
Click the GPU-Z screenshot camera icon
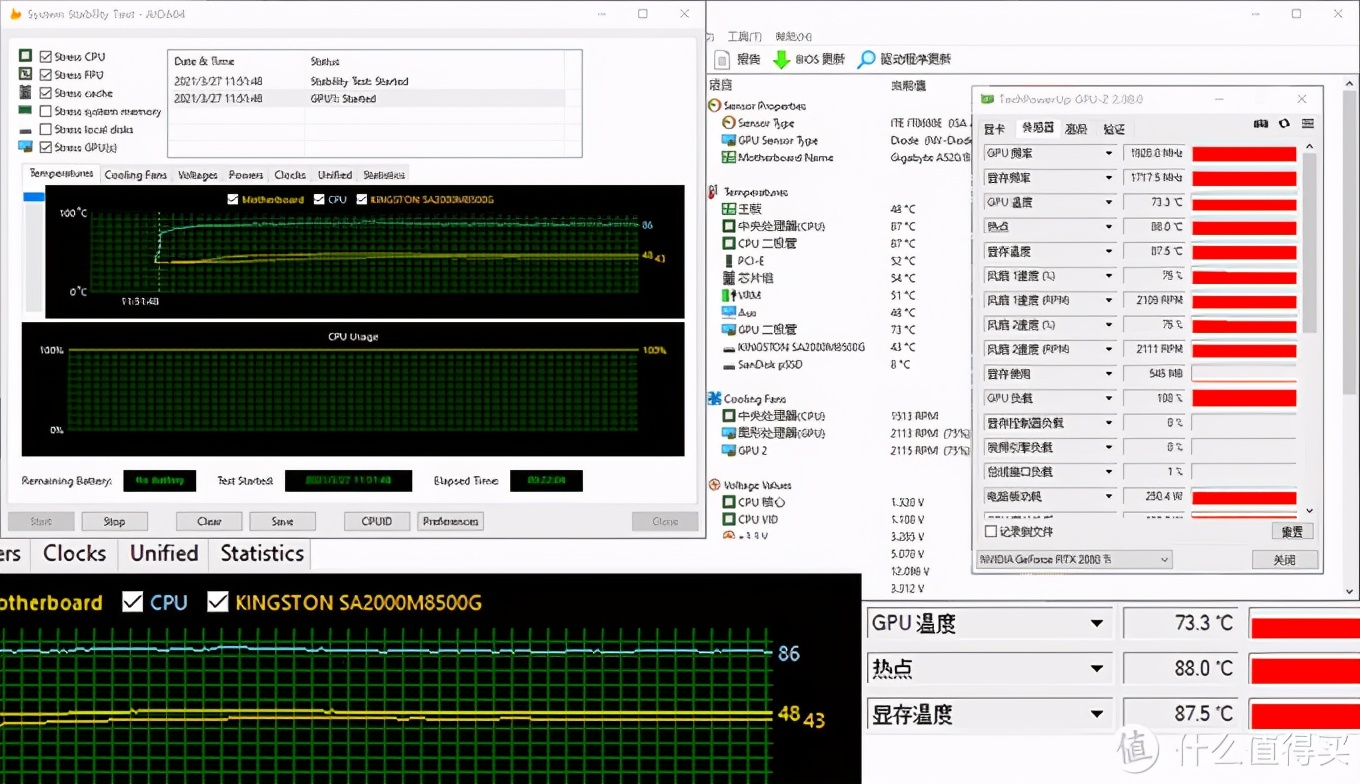1261,125
